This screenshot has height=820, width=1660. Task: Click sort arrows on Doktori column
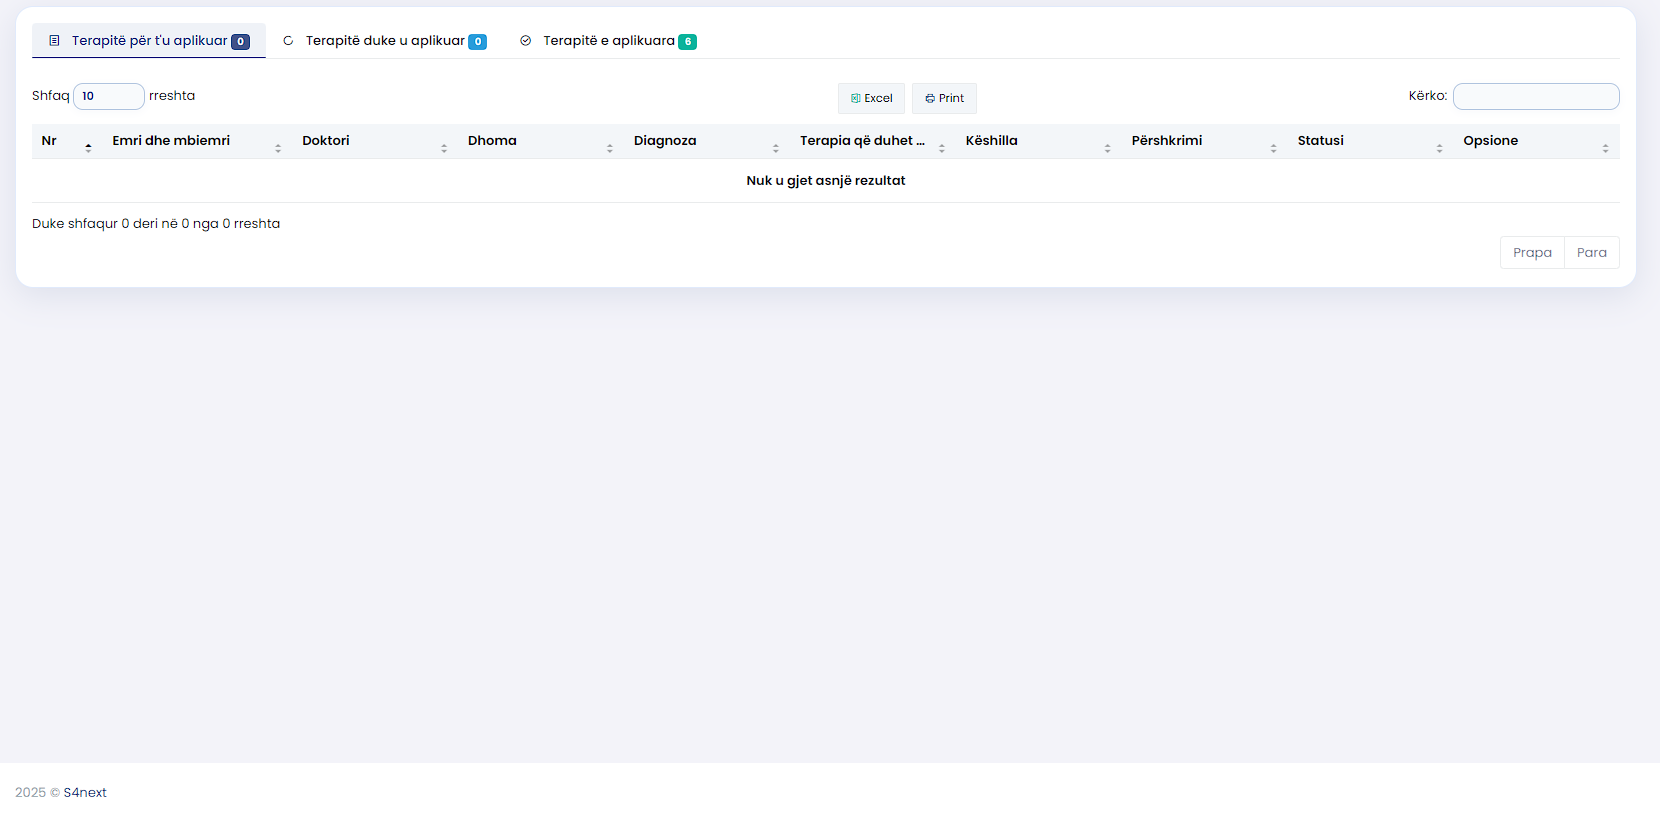pyautogui.click(x=444, y=148)
